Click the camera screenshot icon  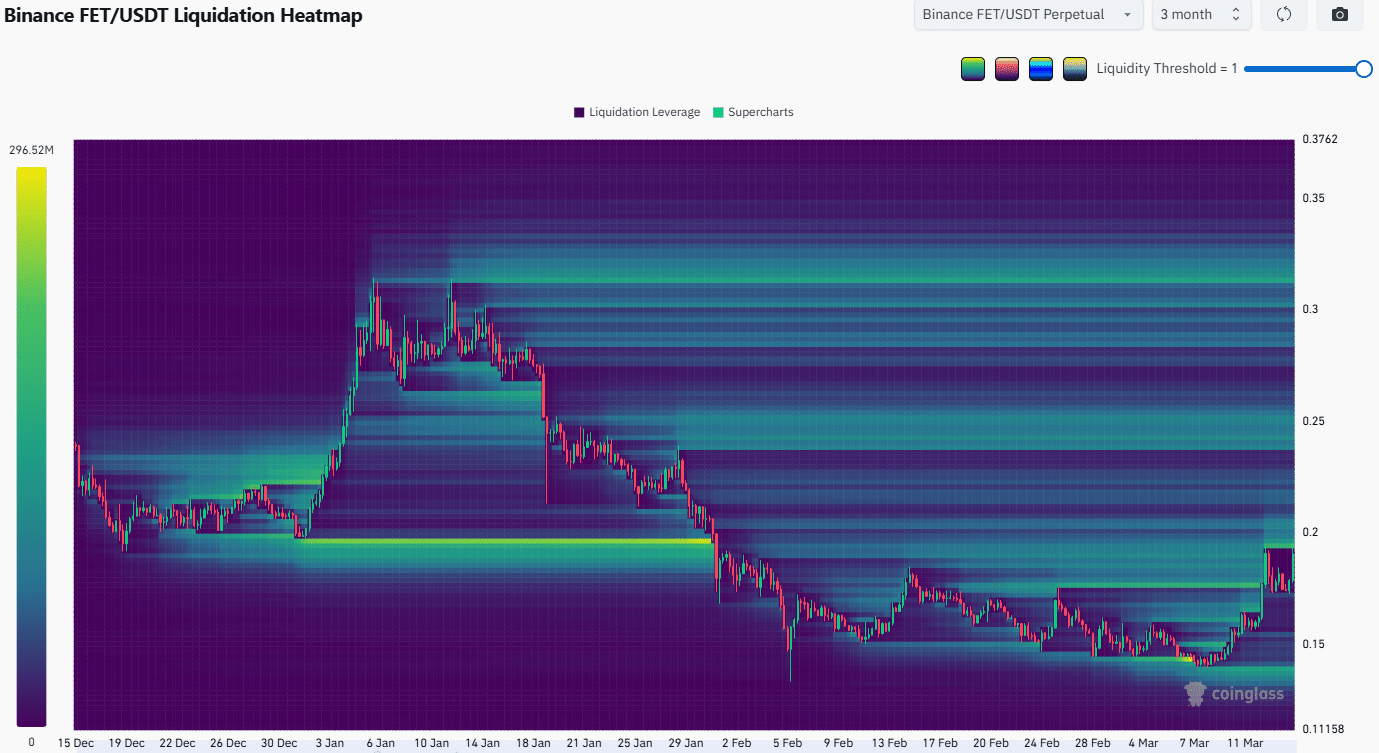tap(1339, 15)
